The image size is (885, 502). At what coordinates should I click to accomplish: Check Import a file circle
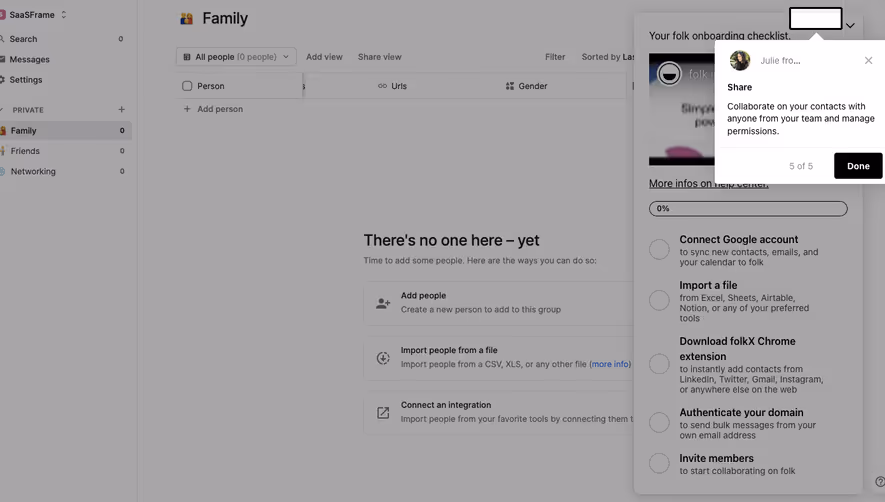(x=659, y=300)
